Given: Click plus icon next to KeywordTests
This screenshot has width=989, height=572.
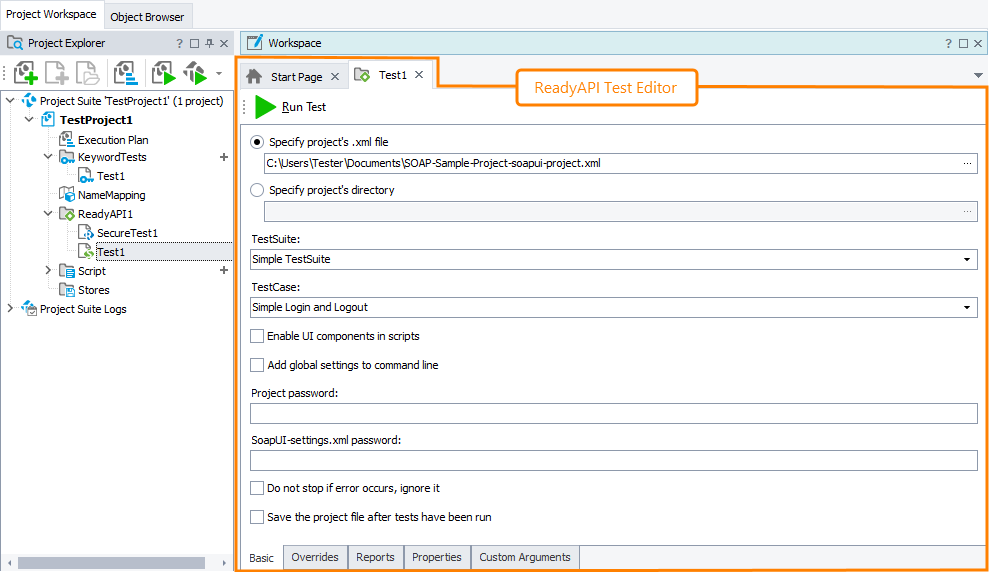Looking at the screenshot, I should coord(224,157).
